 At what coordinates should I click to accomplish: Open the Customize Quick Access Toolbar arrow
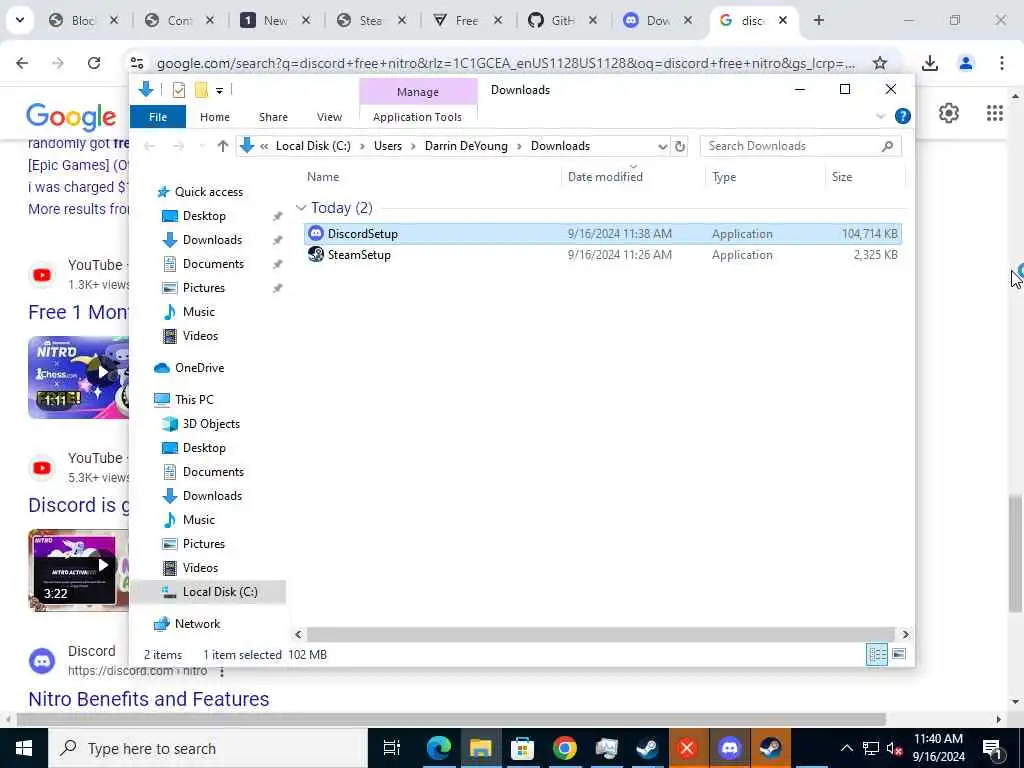(x=219, y=90)
